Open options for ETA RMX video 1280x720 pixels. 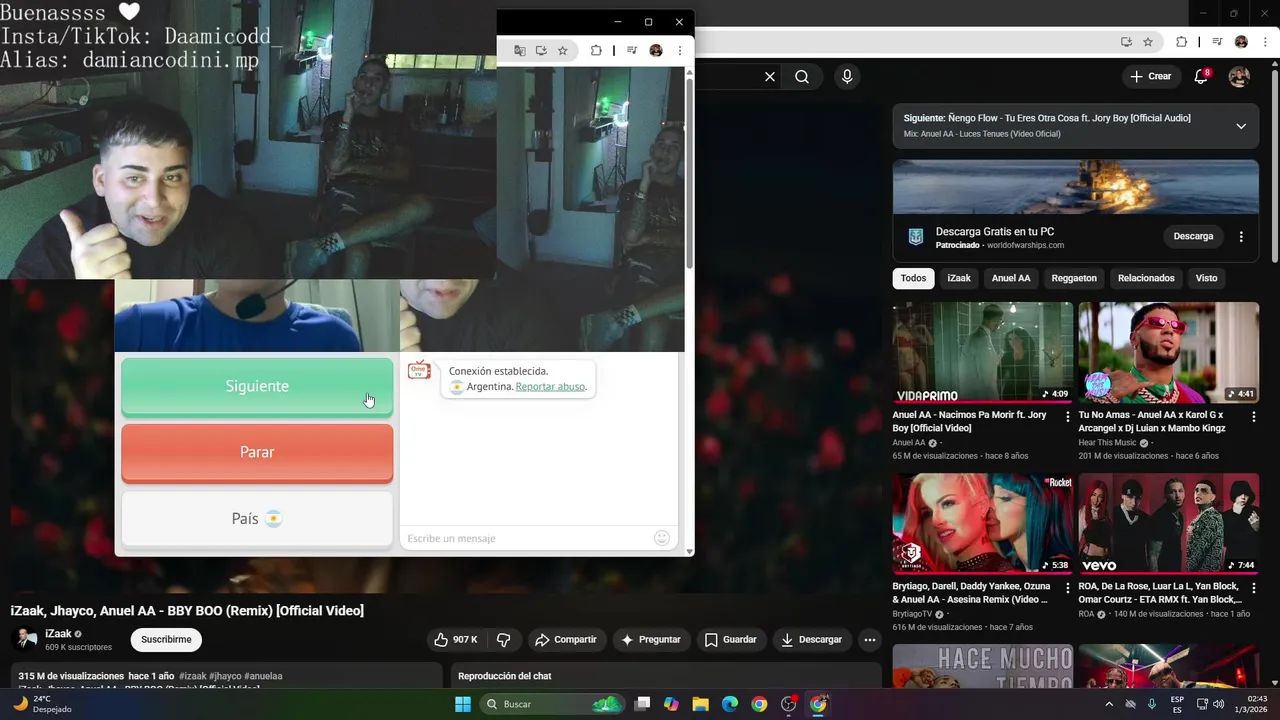coord(1253,587)
